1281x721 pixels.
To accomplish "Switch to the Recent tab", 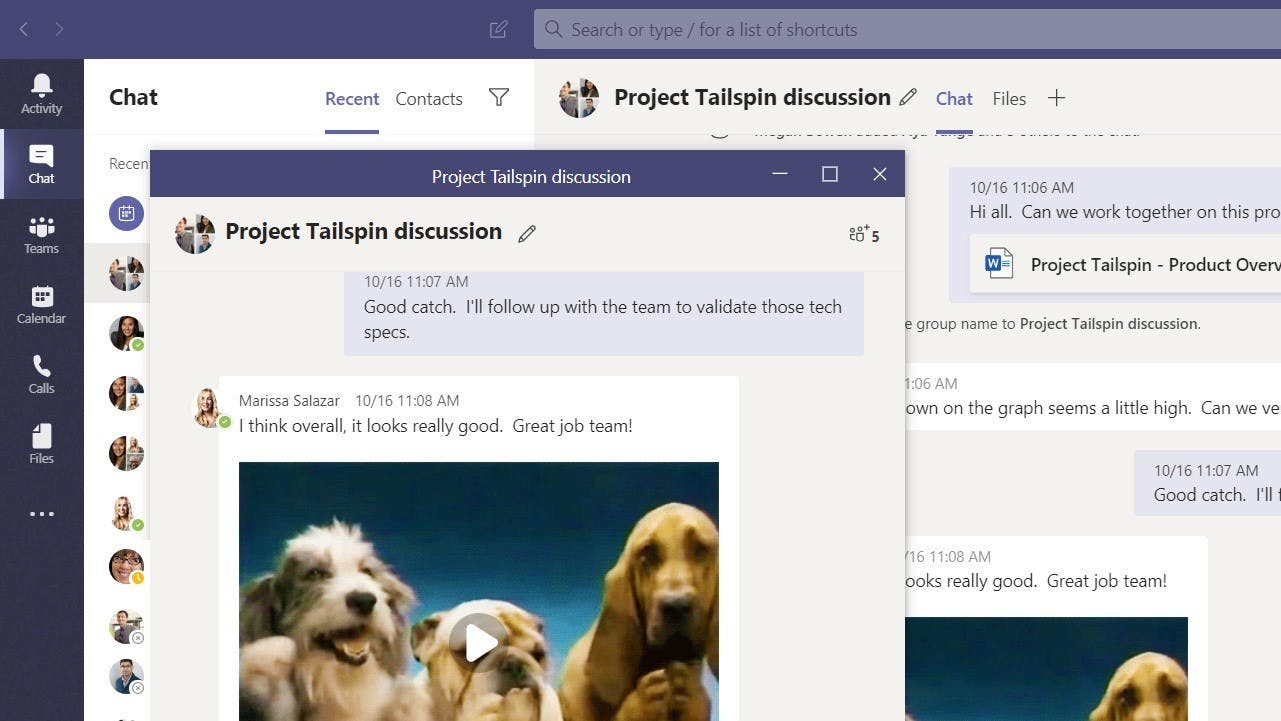I will [352, 99].
